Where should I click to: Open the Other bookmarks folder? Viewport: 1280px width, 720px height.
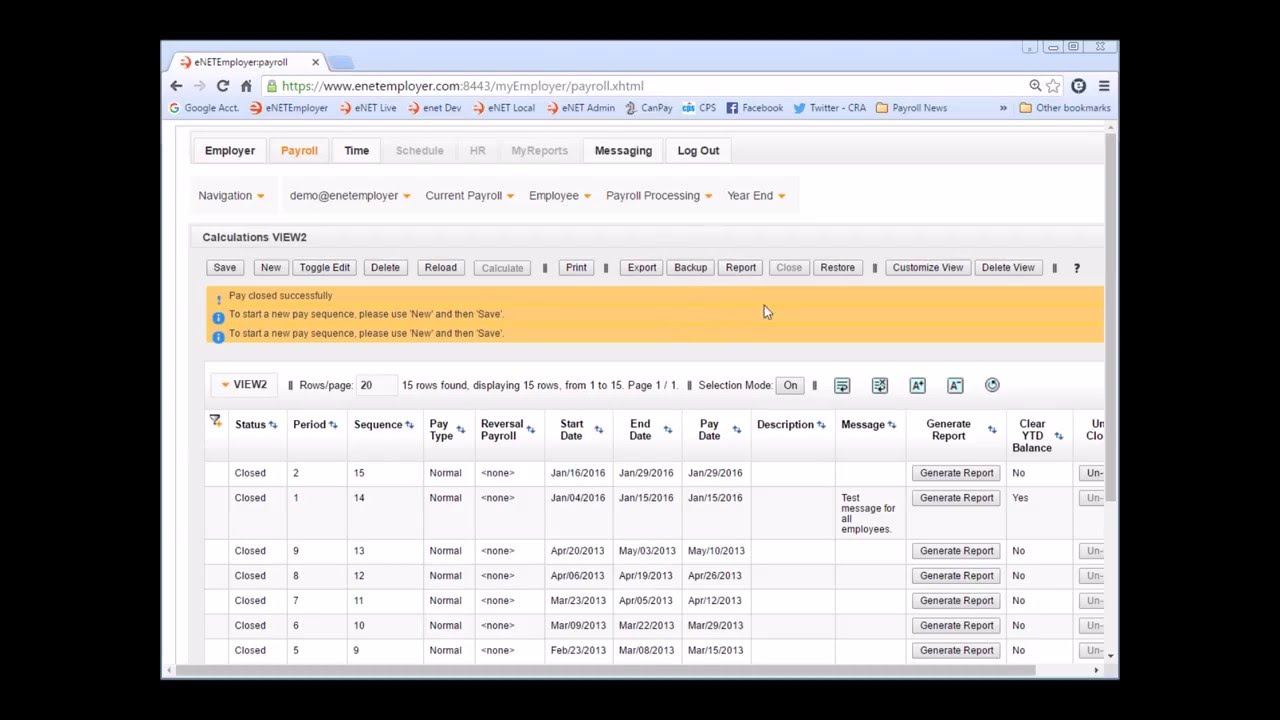pos(1065,108)
